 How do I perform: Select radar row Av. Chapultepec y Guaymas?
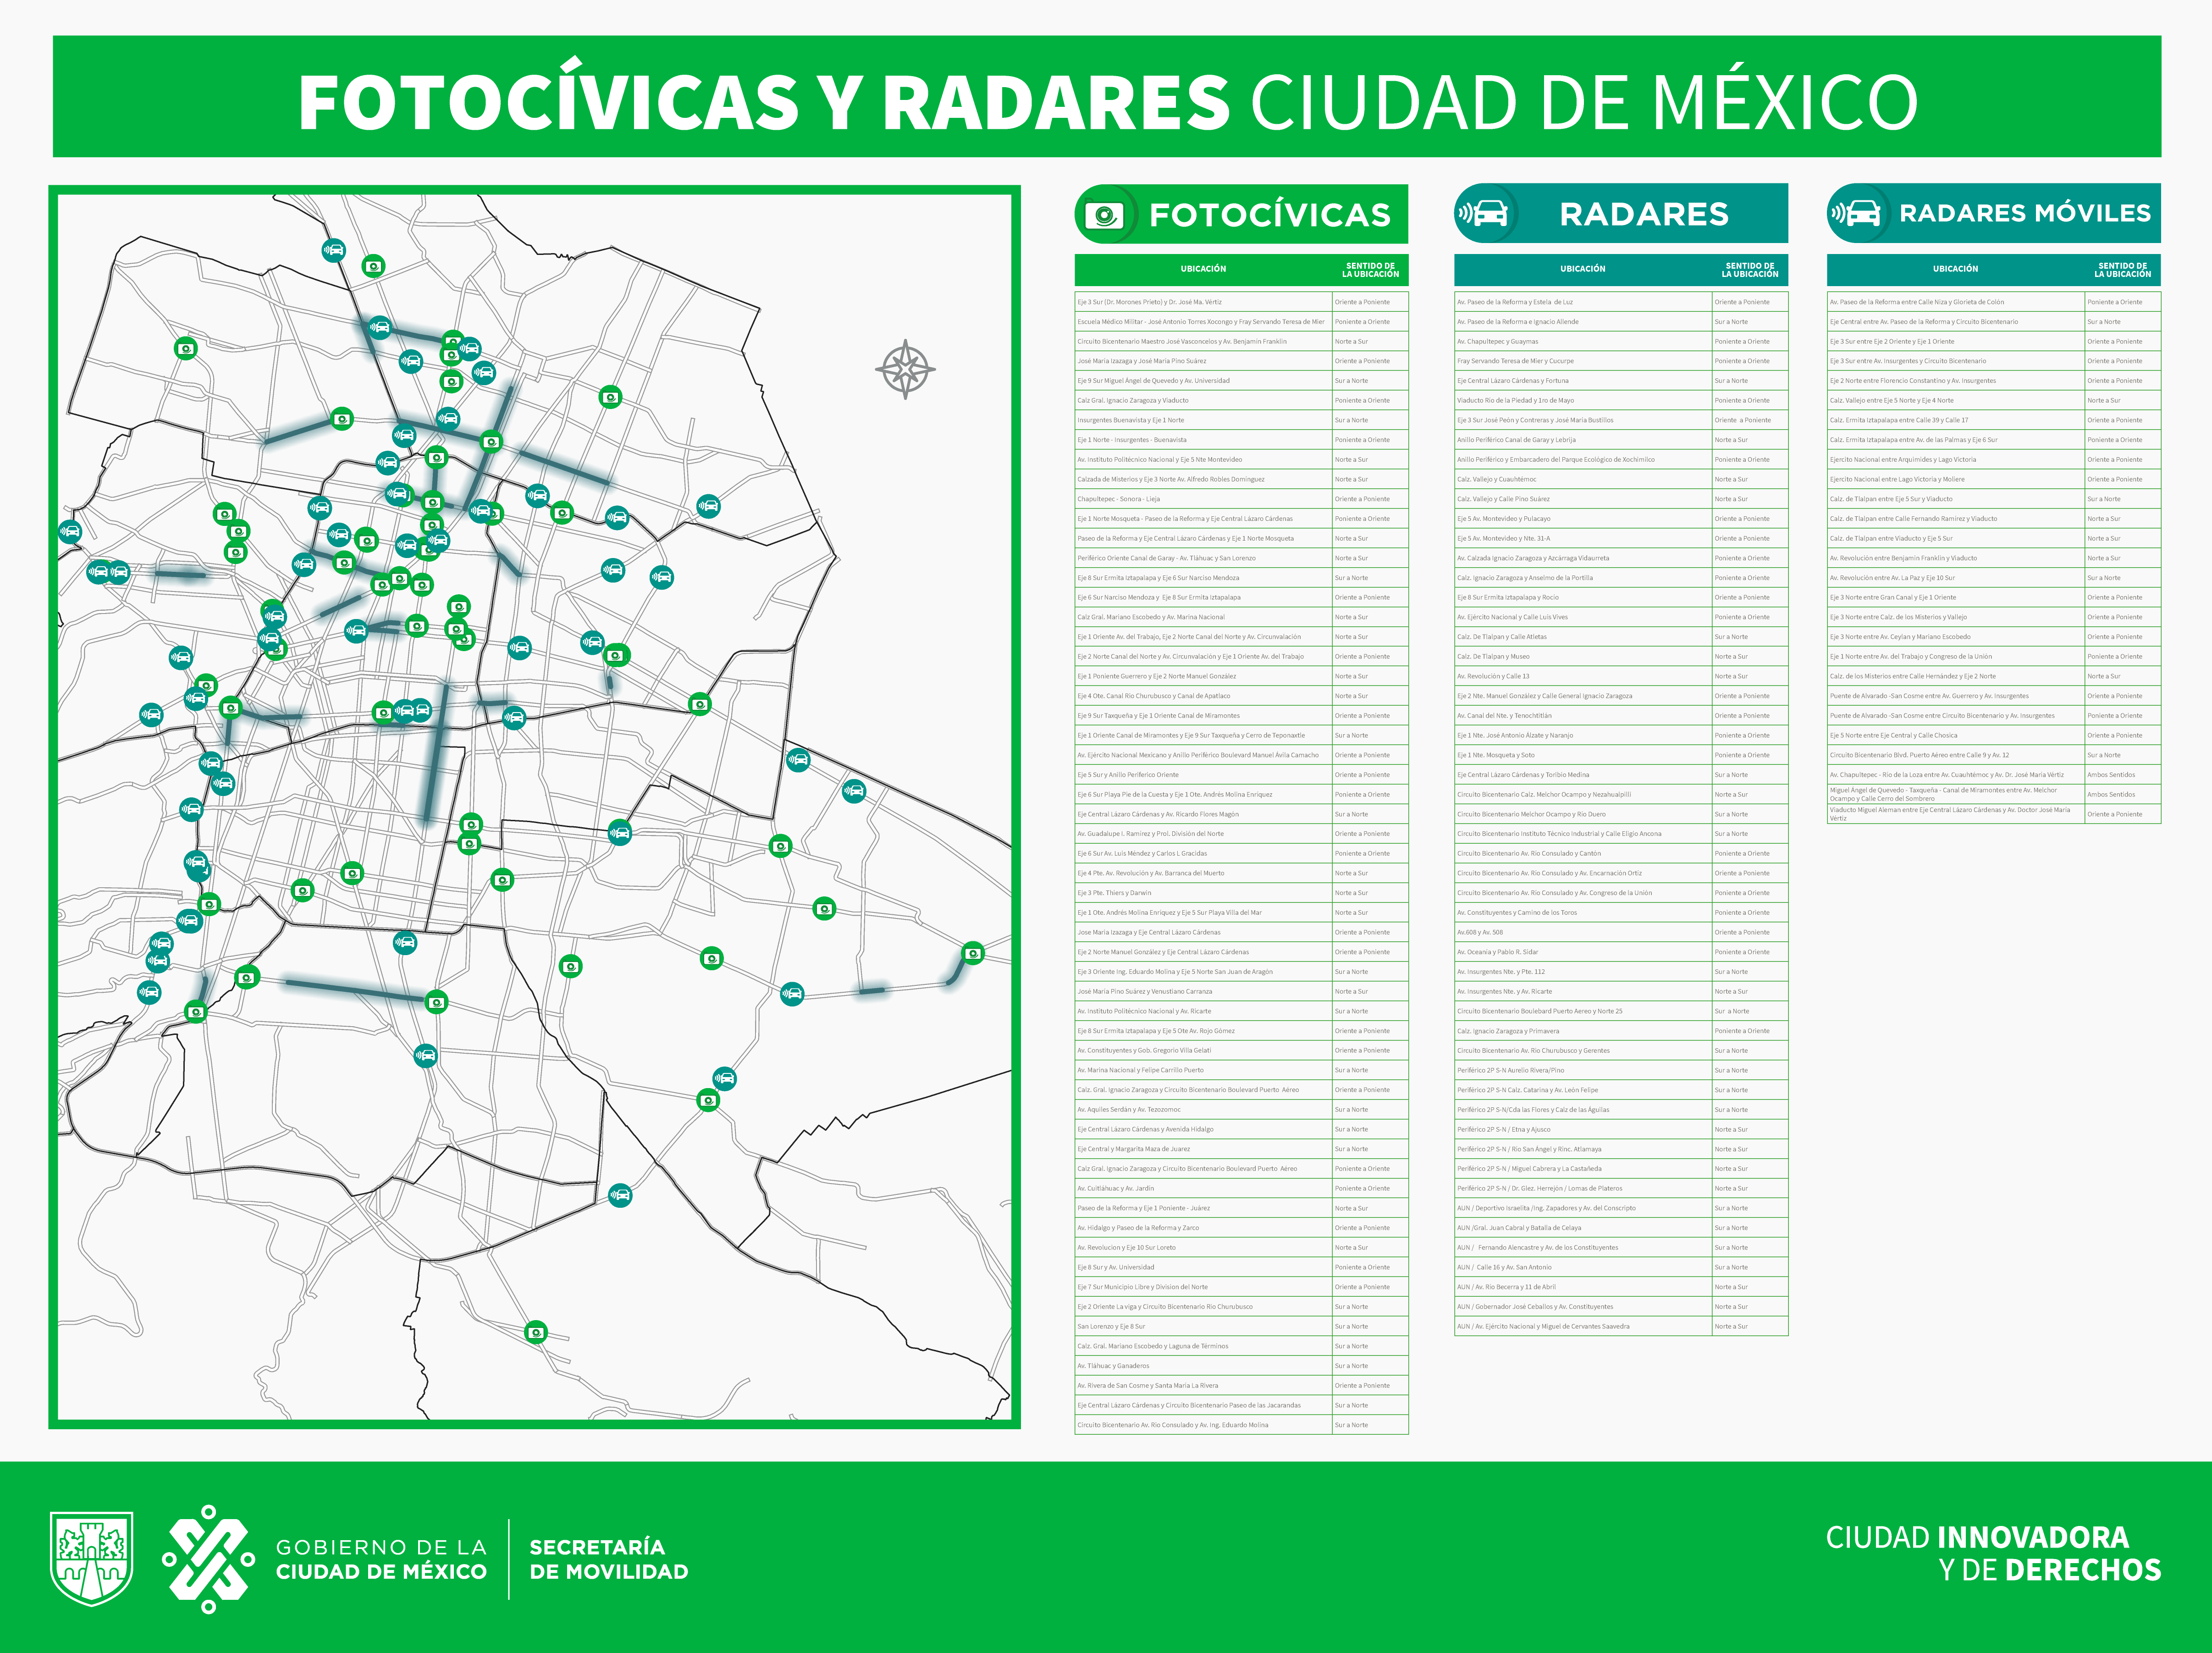click(x=1621, y=341)
